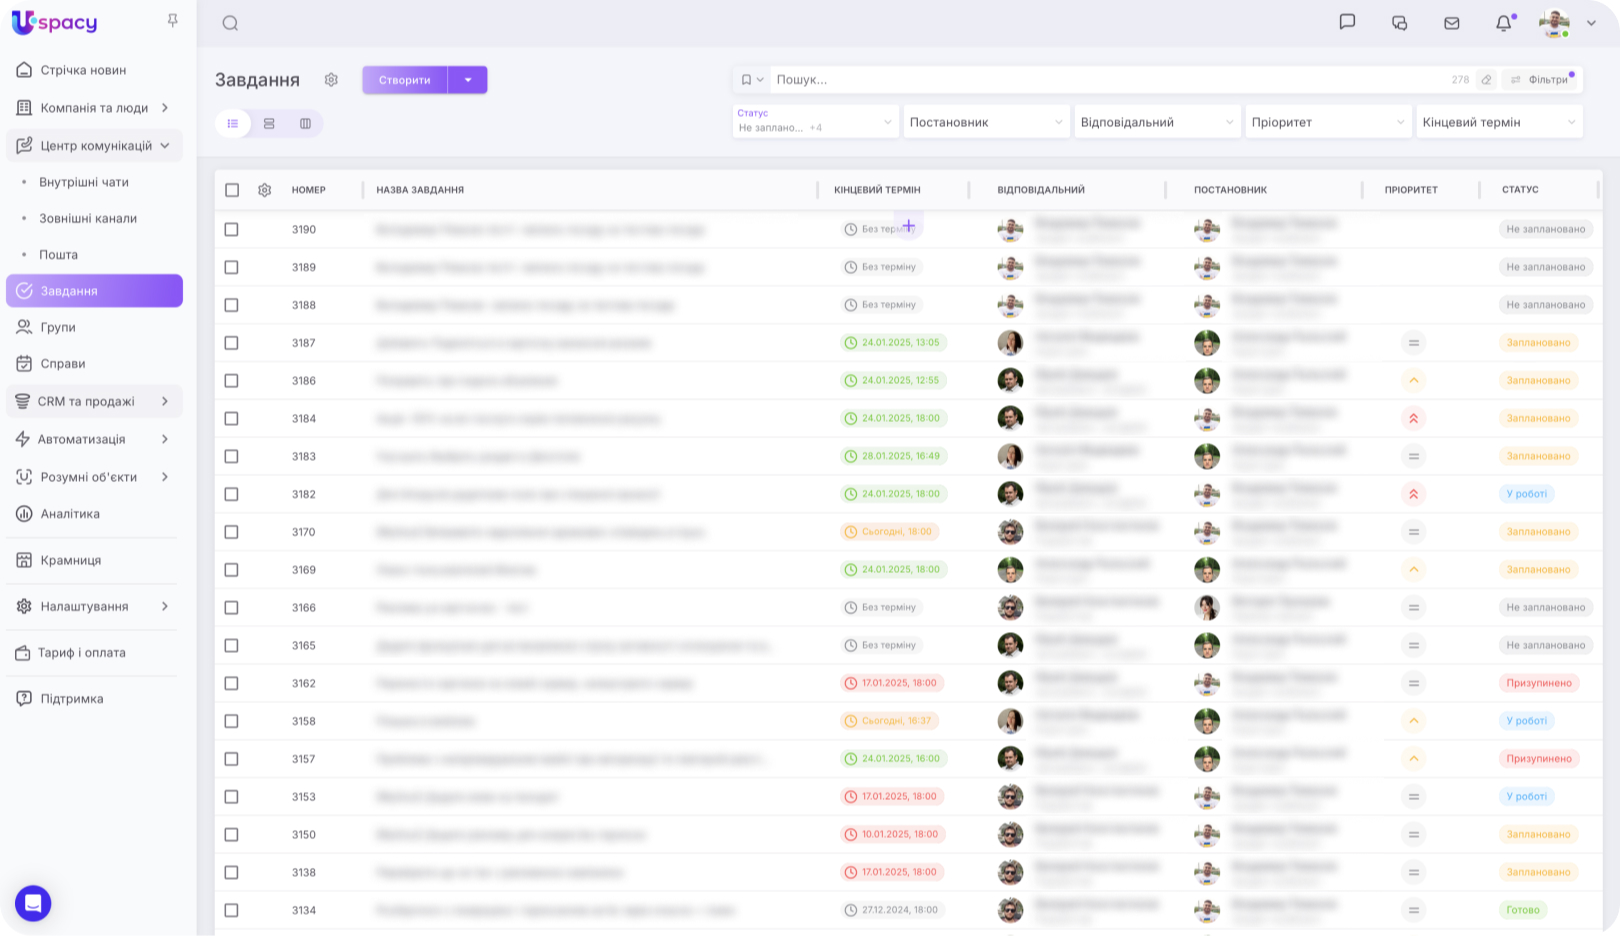Check the box for task 3190

tap(231, 229)
